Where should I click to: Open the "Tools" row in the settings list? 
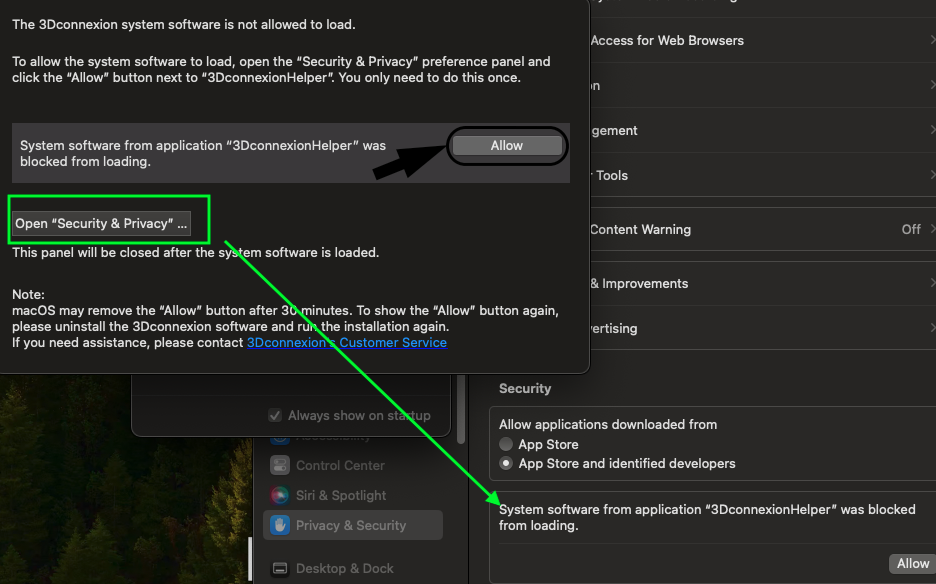(762, 175)
